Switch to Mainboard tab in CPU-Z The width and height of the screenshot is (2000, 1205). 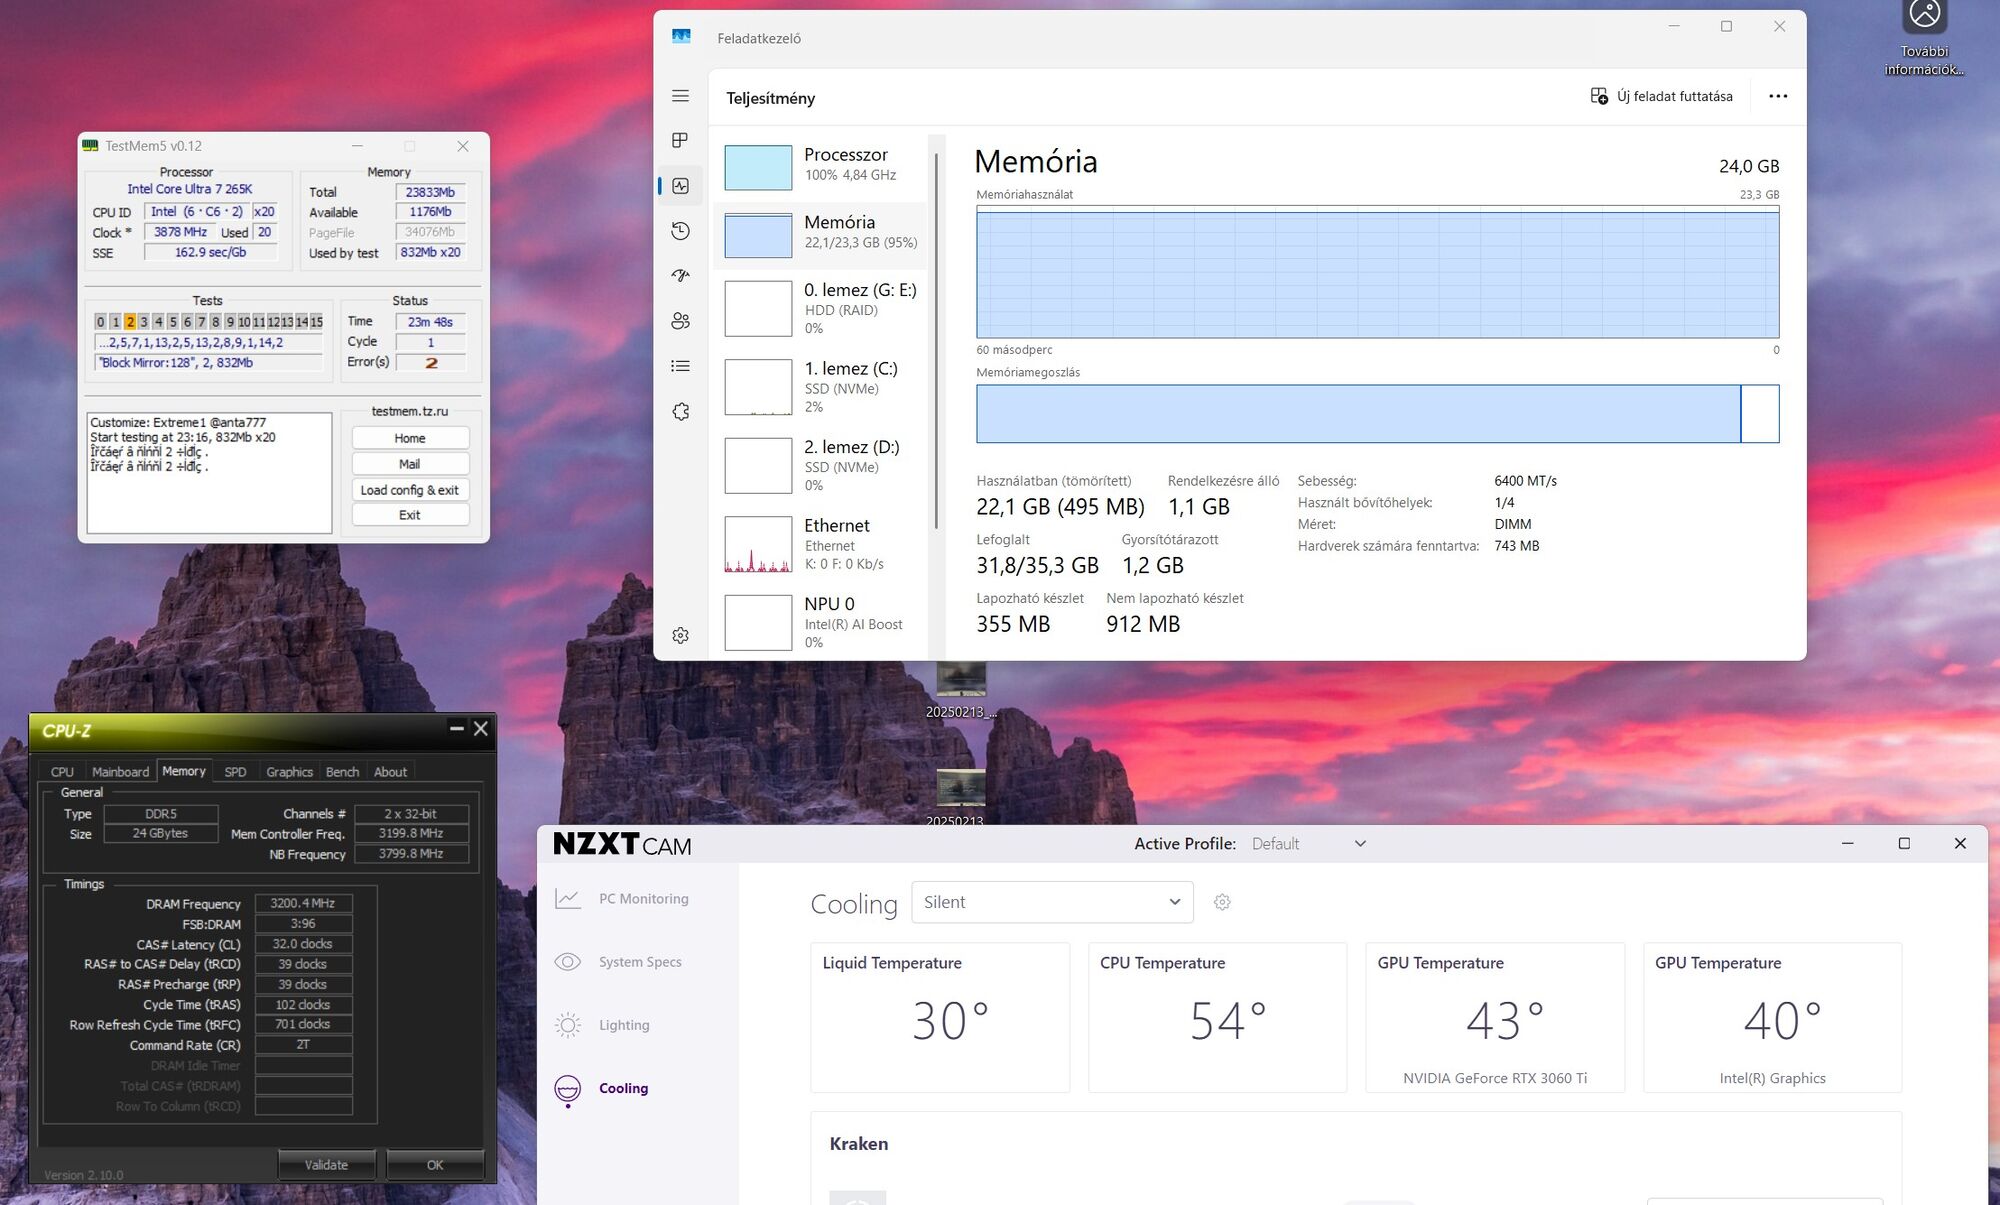tap(120, 772)
